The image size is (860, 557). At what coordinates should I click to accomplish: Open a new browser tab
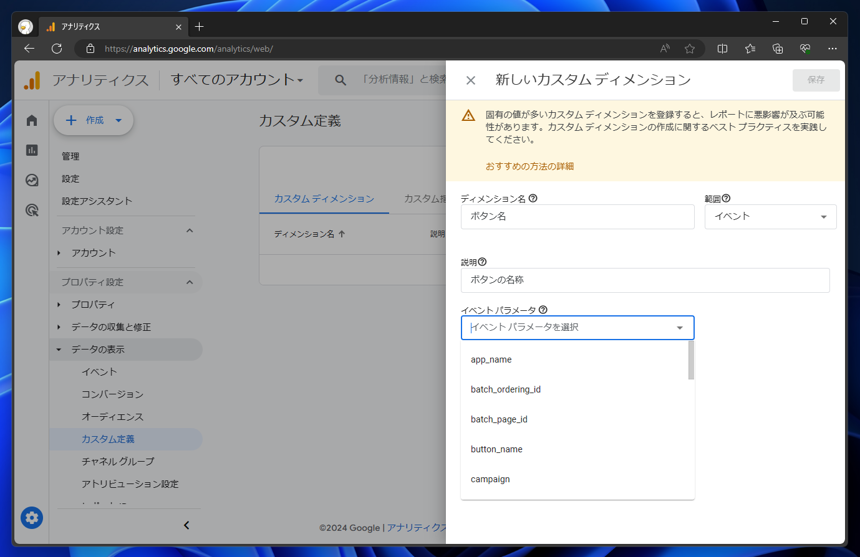[199, 26]
